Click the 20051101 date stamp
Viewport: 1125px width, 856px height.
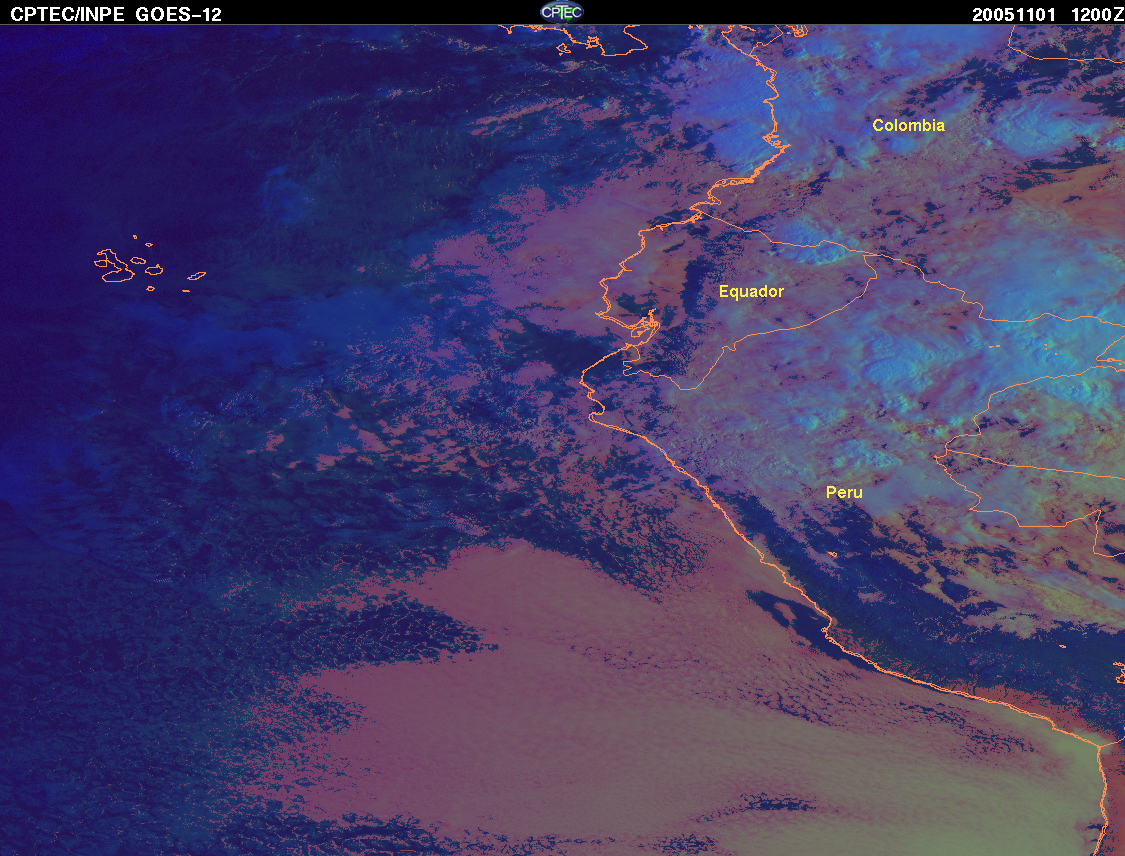pyautogui.click(x=1013, y=14)
